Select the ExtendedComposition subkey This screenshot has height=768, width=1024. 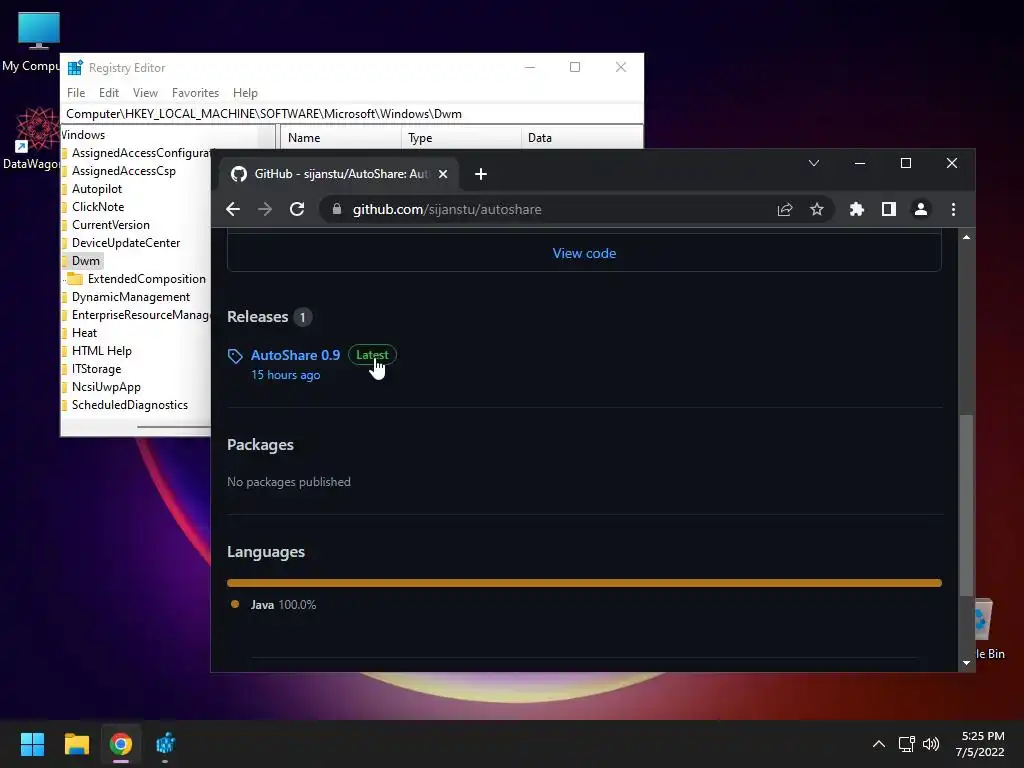[146, 279]
